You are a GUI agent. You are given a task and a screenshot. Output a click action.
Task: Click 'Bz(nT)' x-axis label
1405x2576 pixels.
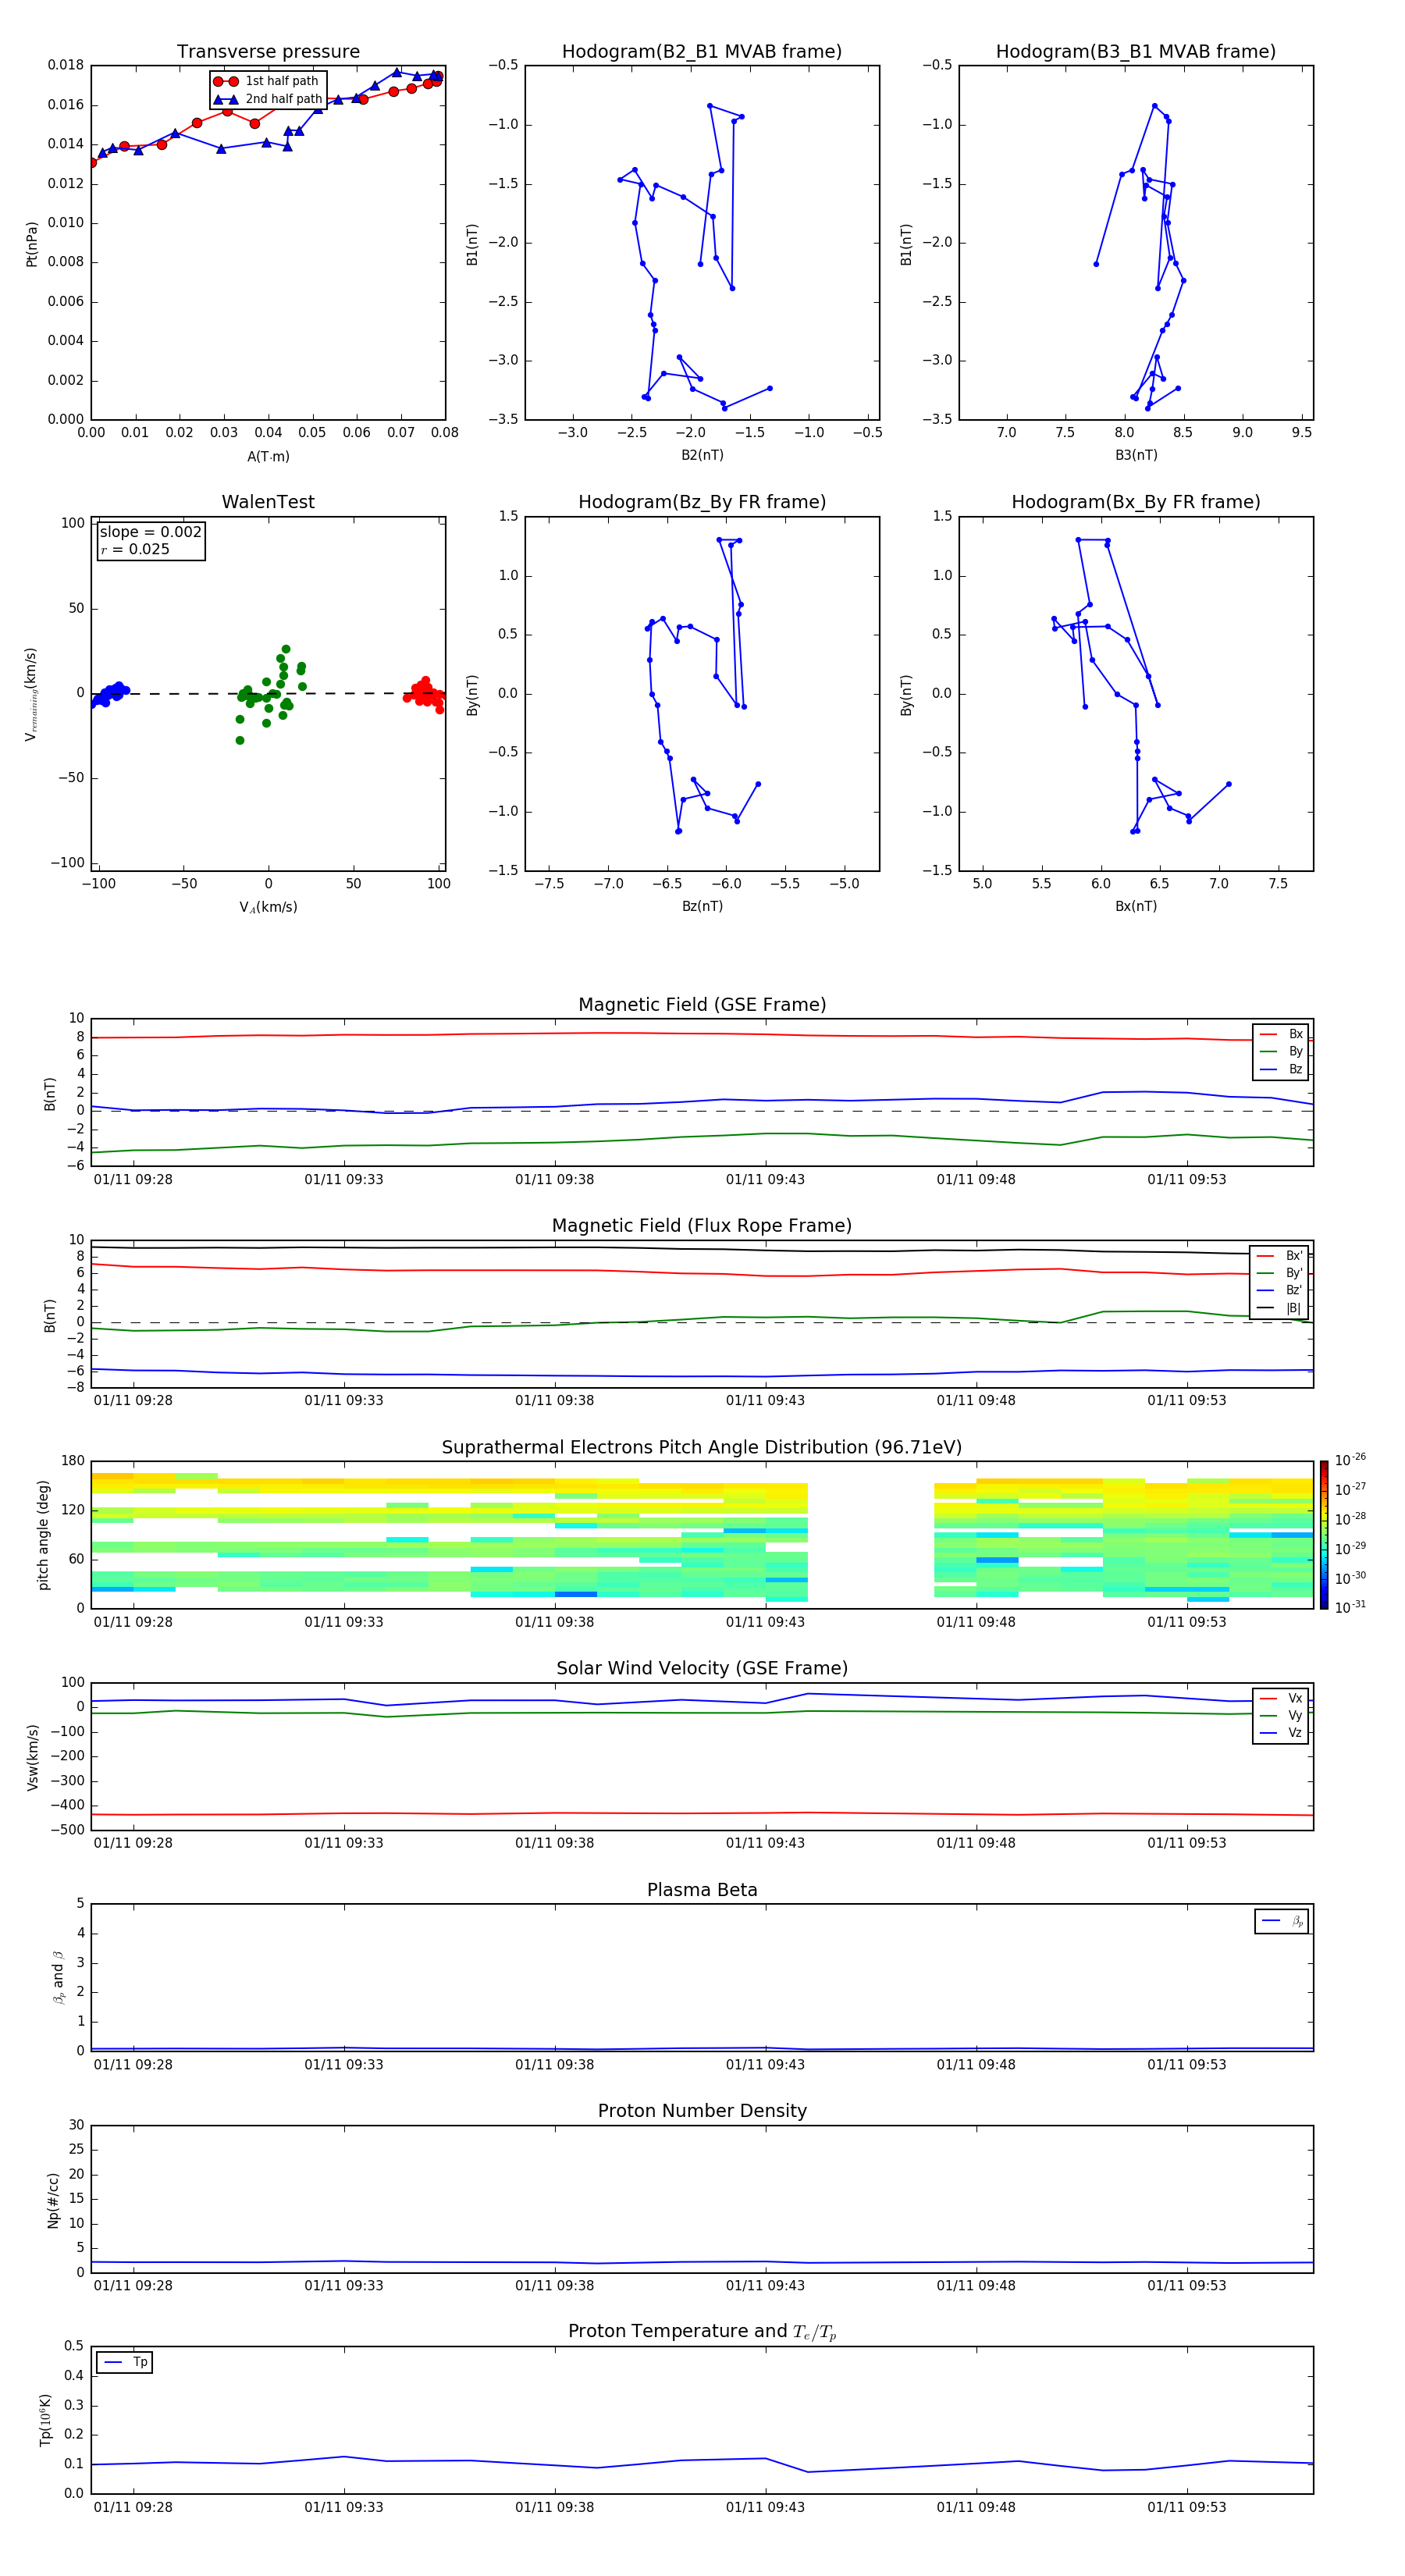[702, 906]
